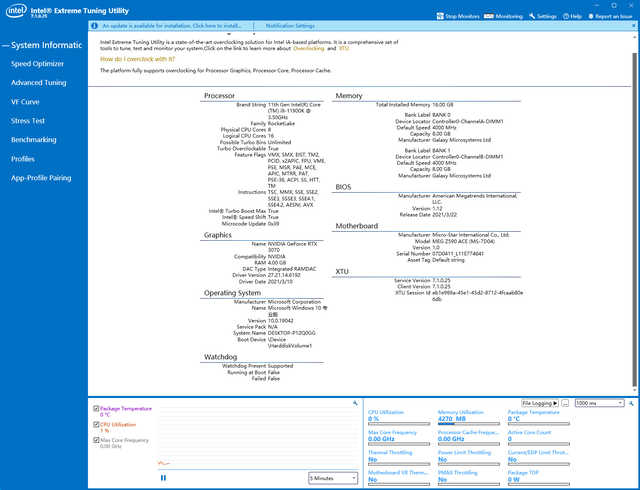This screenshot has width=640, height=490.
Task: Click the info icon in the update banner
Action: tap(94, 26)
